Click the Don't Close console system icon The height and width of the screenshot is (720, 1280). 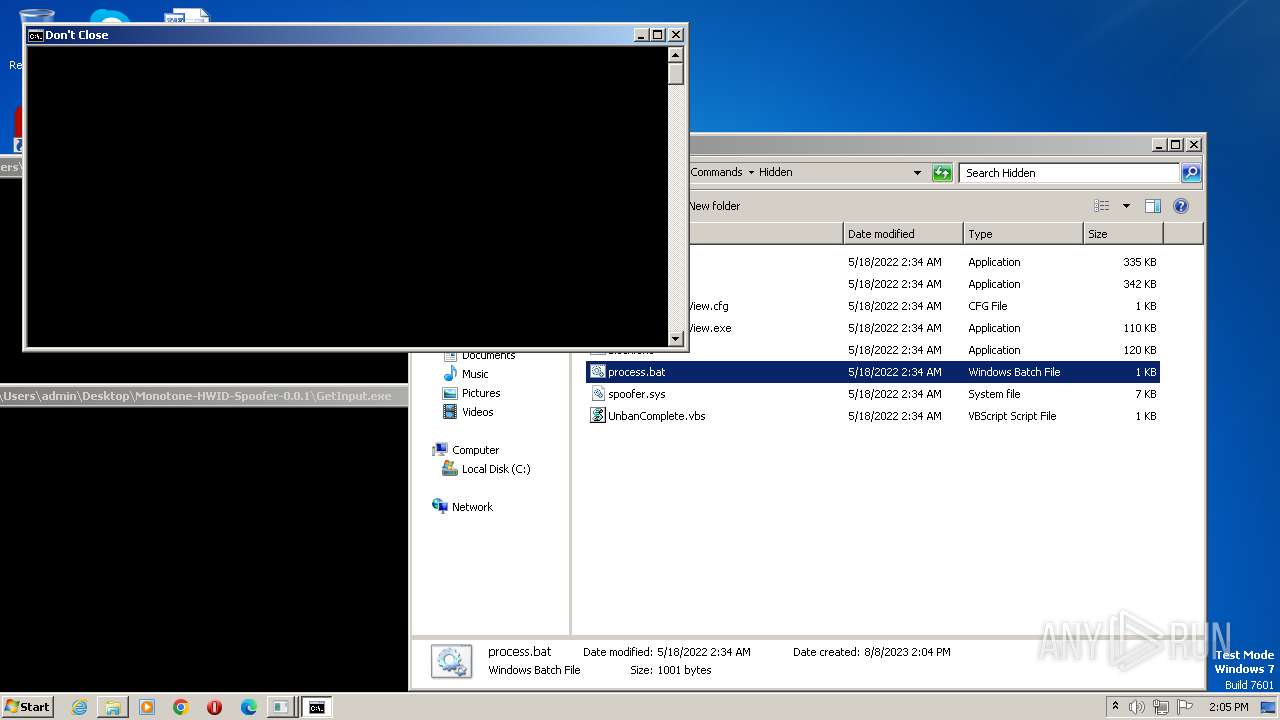(35, 35)
